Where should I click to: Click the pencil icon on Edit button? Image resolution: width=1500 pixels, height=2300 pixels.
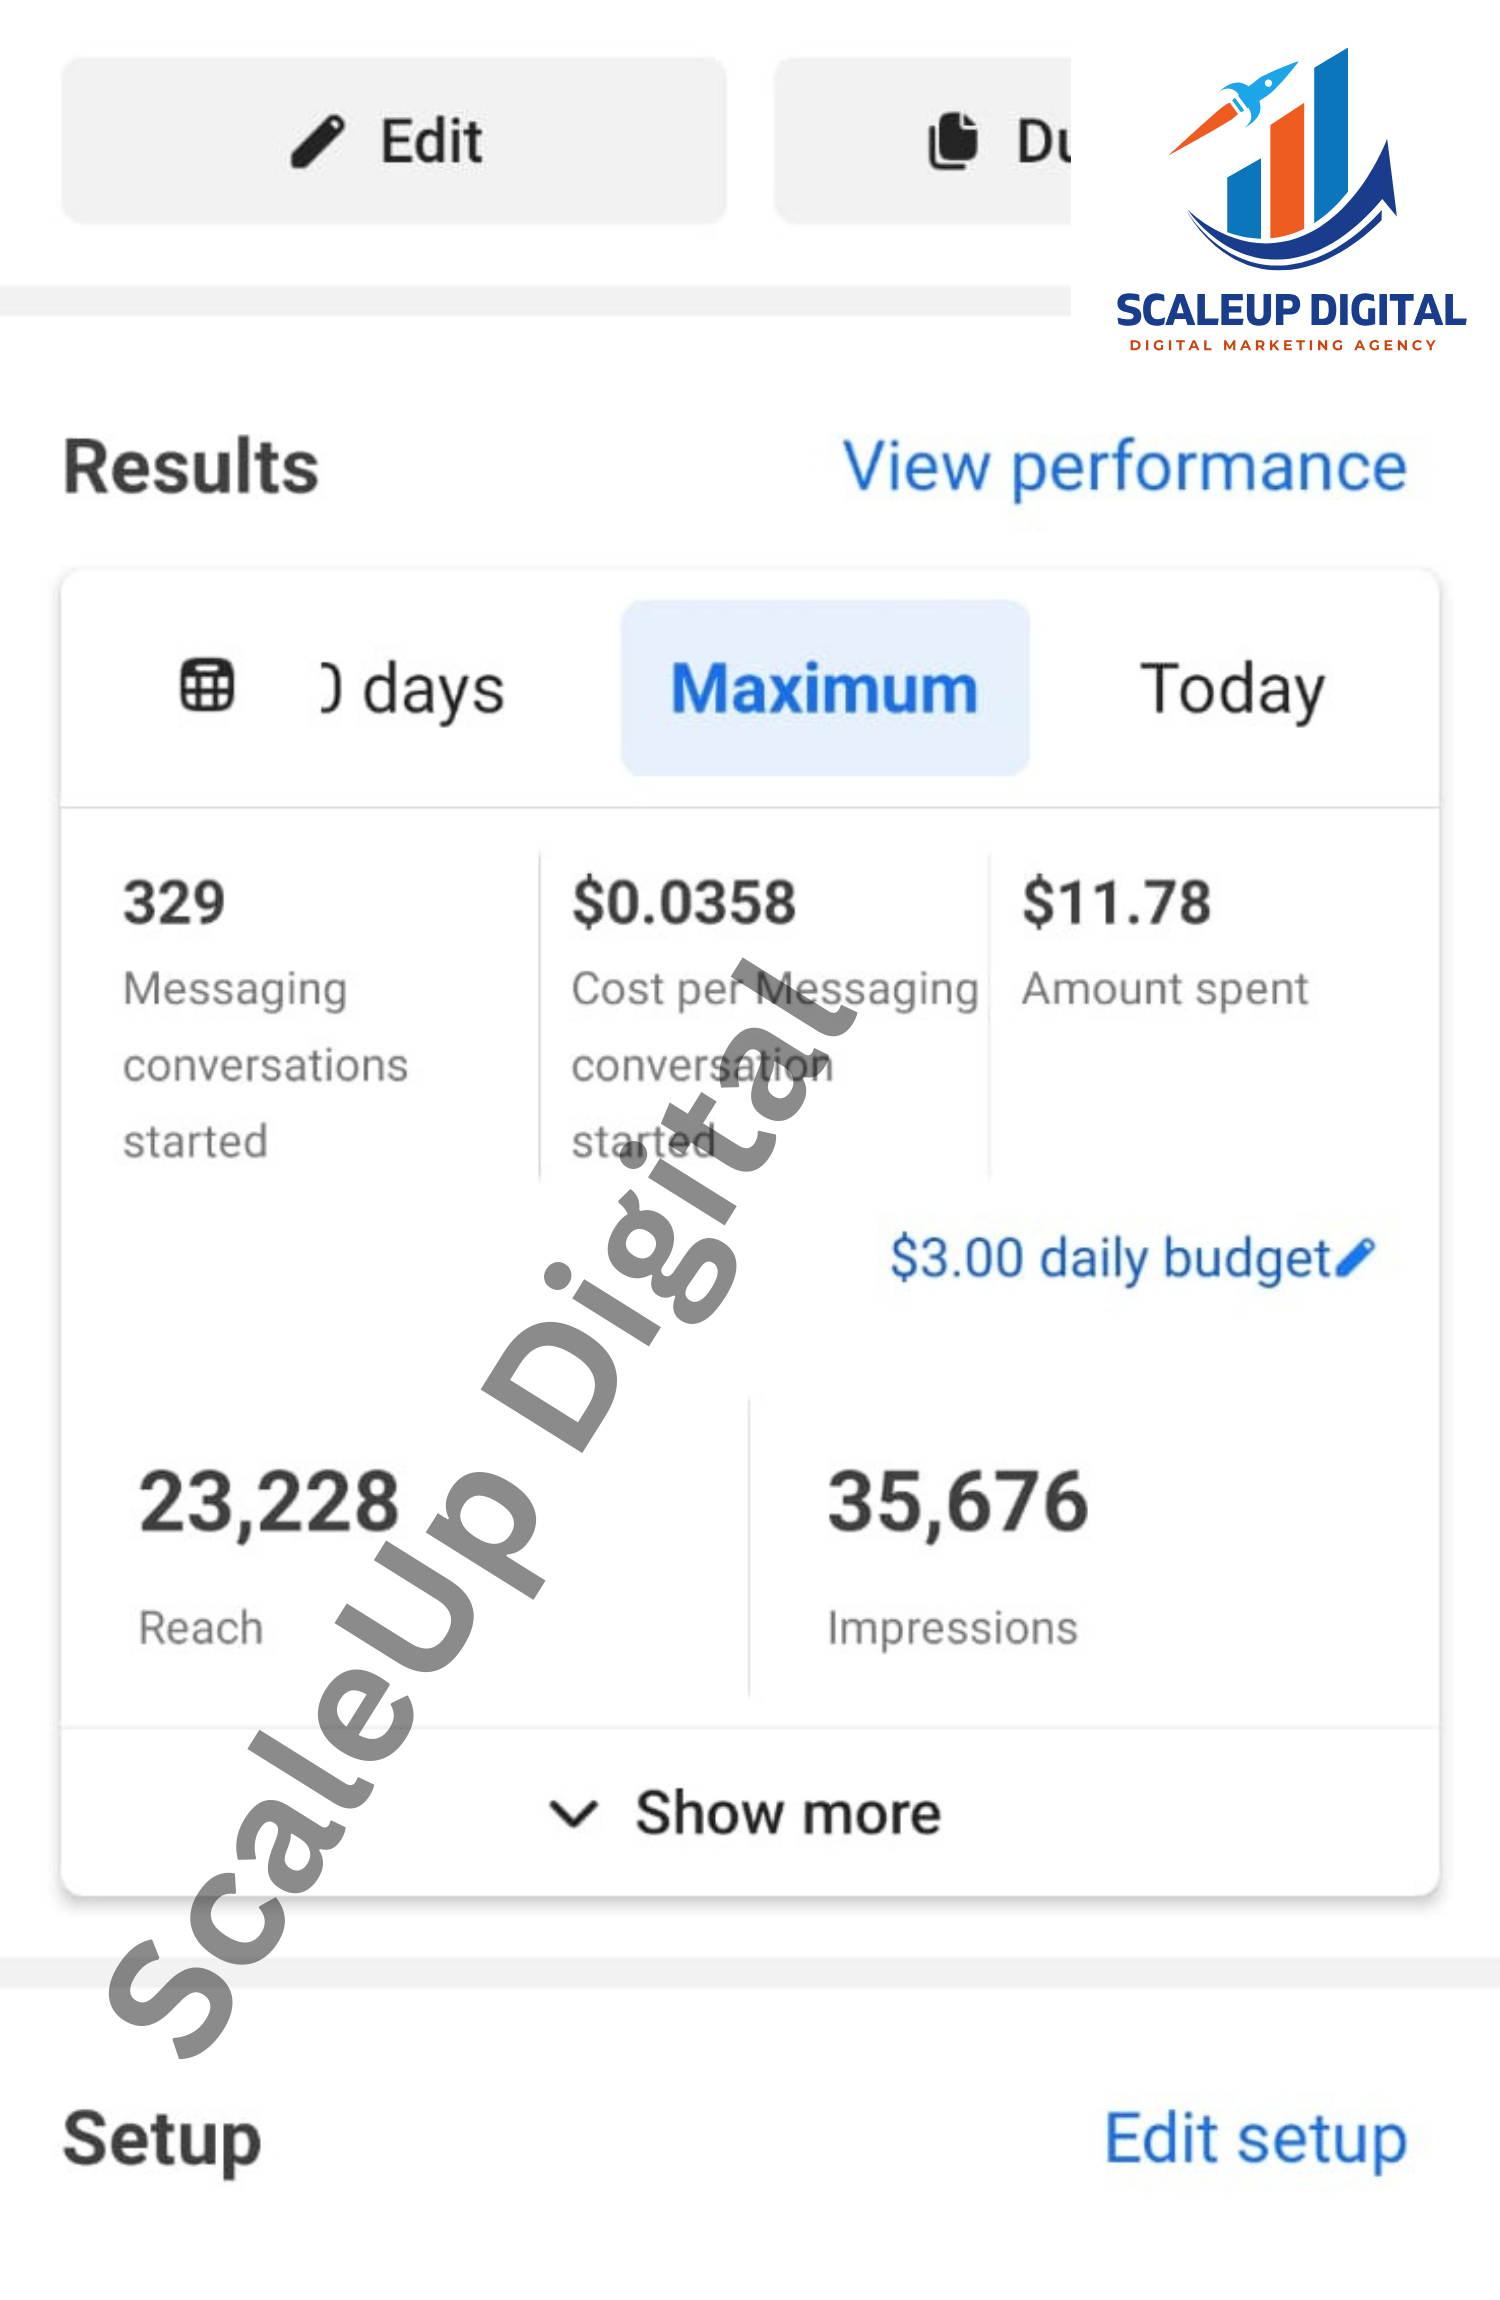[x=318, y=141]
